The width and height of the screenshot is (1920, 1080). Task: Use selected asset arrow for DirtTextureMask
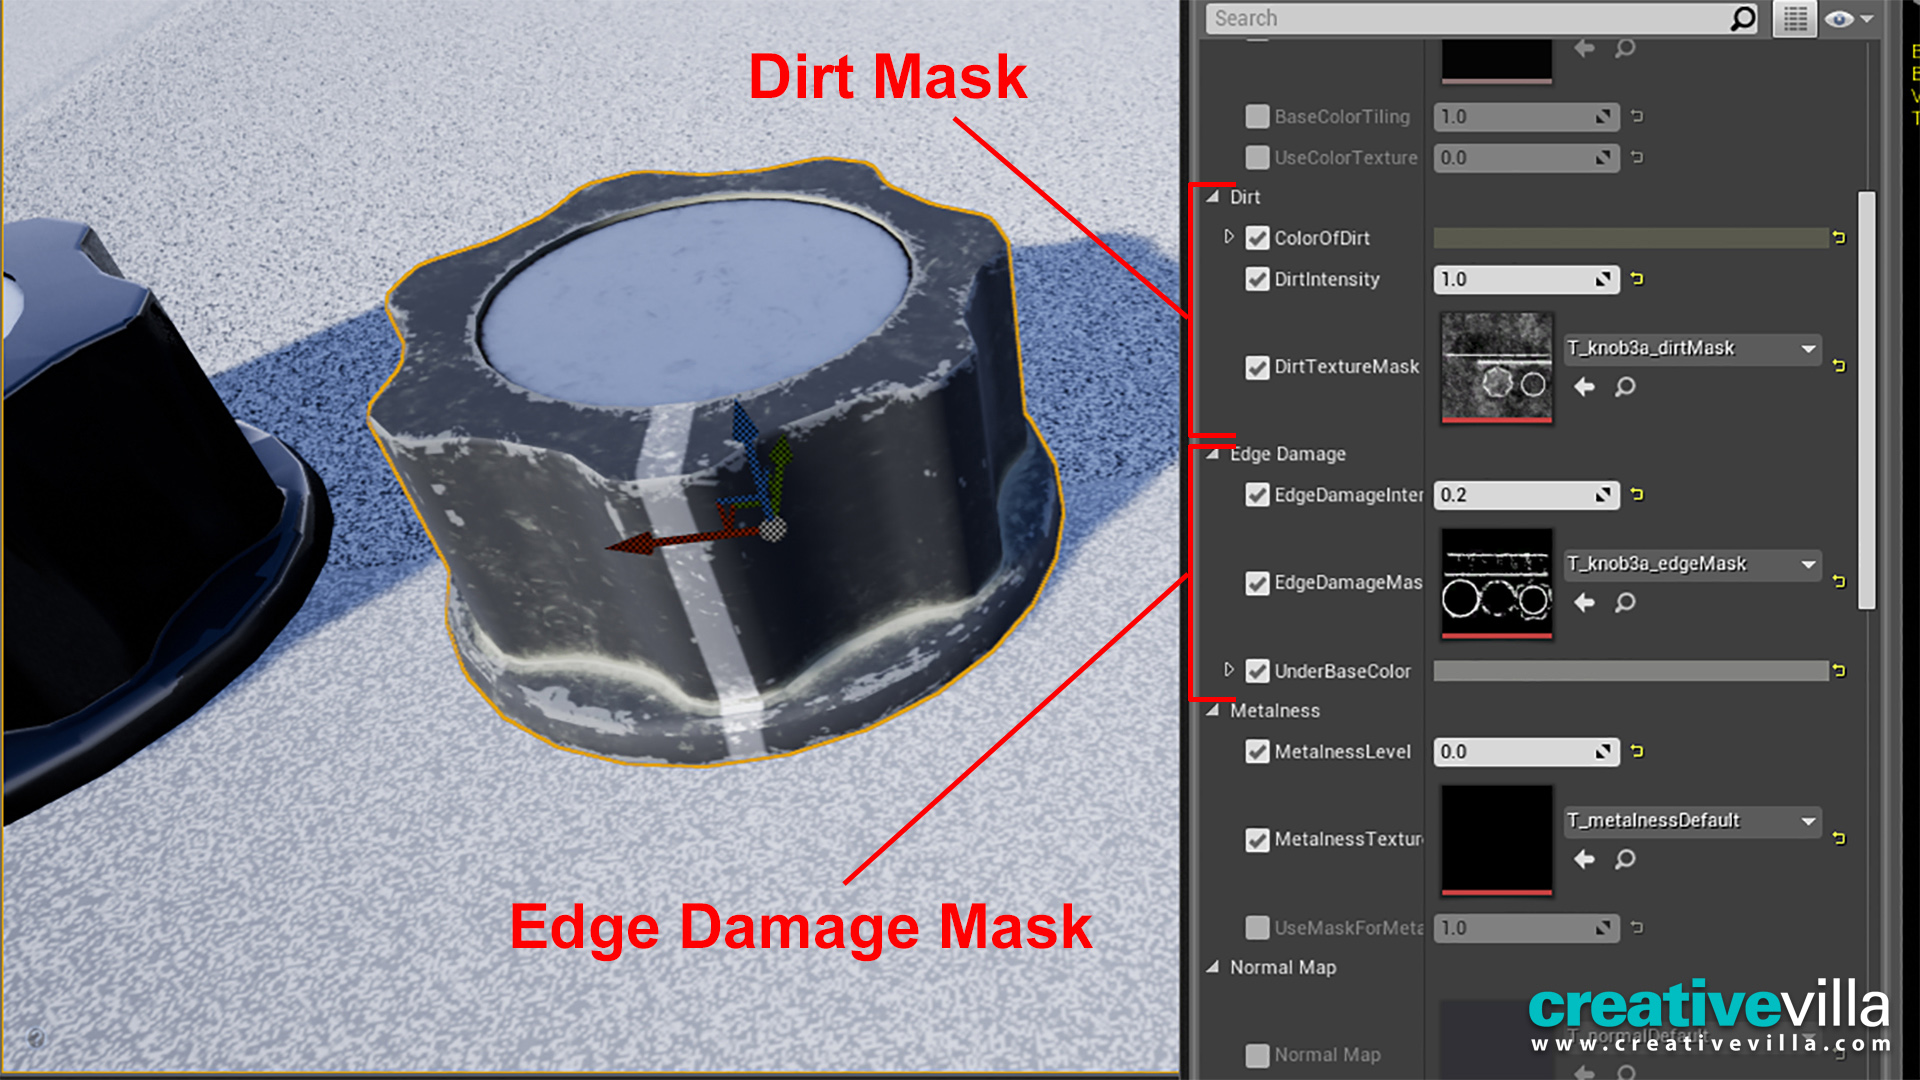pos(1584,387)
